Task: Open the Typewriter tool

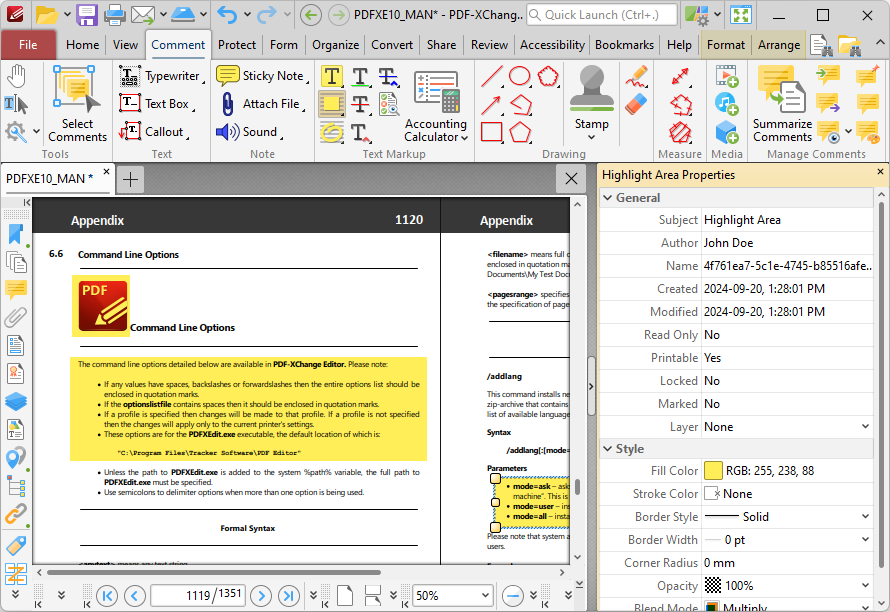Action: coord(161,76)
